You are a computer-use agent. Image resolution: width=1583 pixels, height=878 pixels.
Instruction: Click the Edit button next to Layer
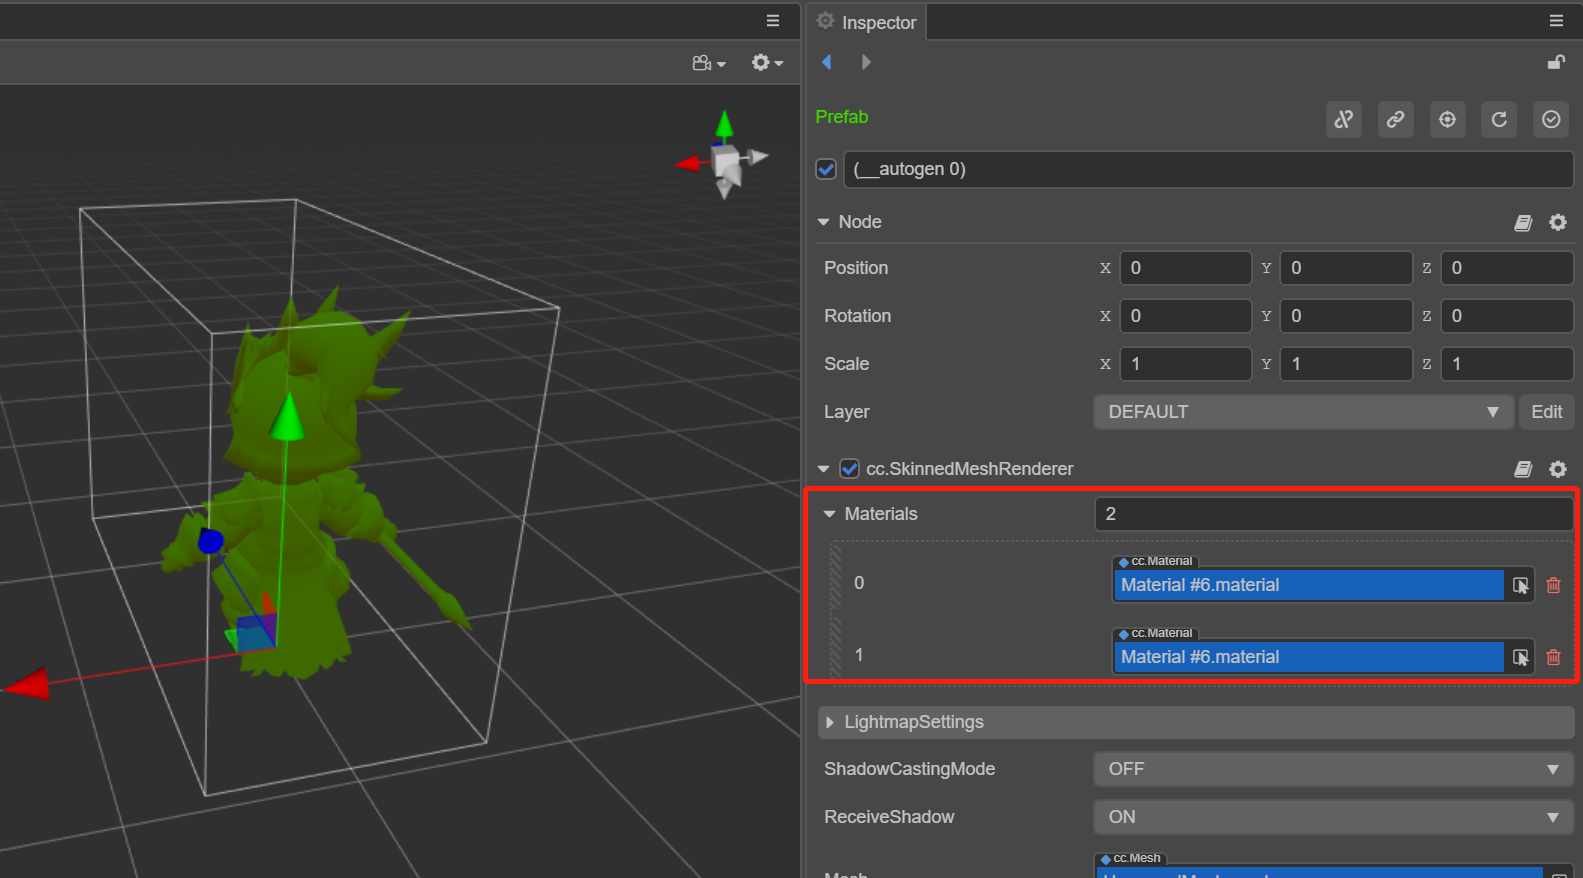1547,412
